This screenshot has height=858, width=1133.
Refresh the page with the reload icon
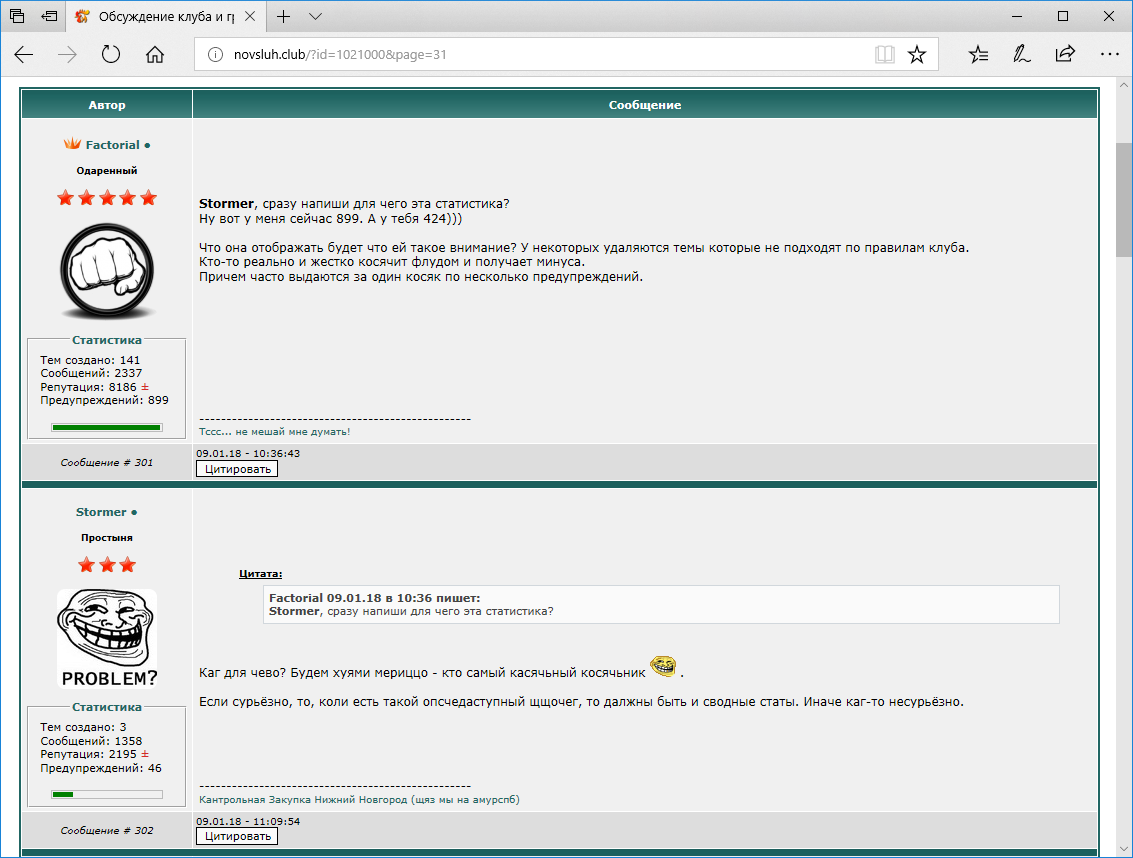(x=111, y=54)
